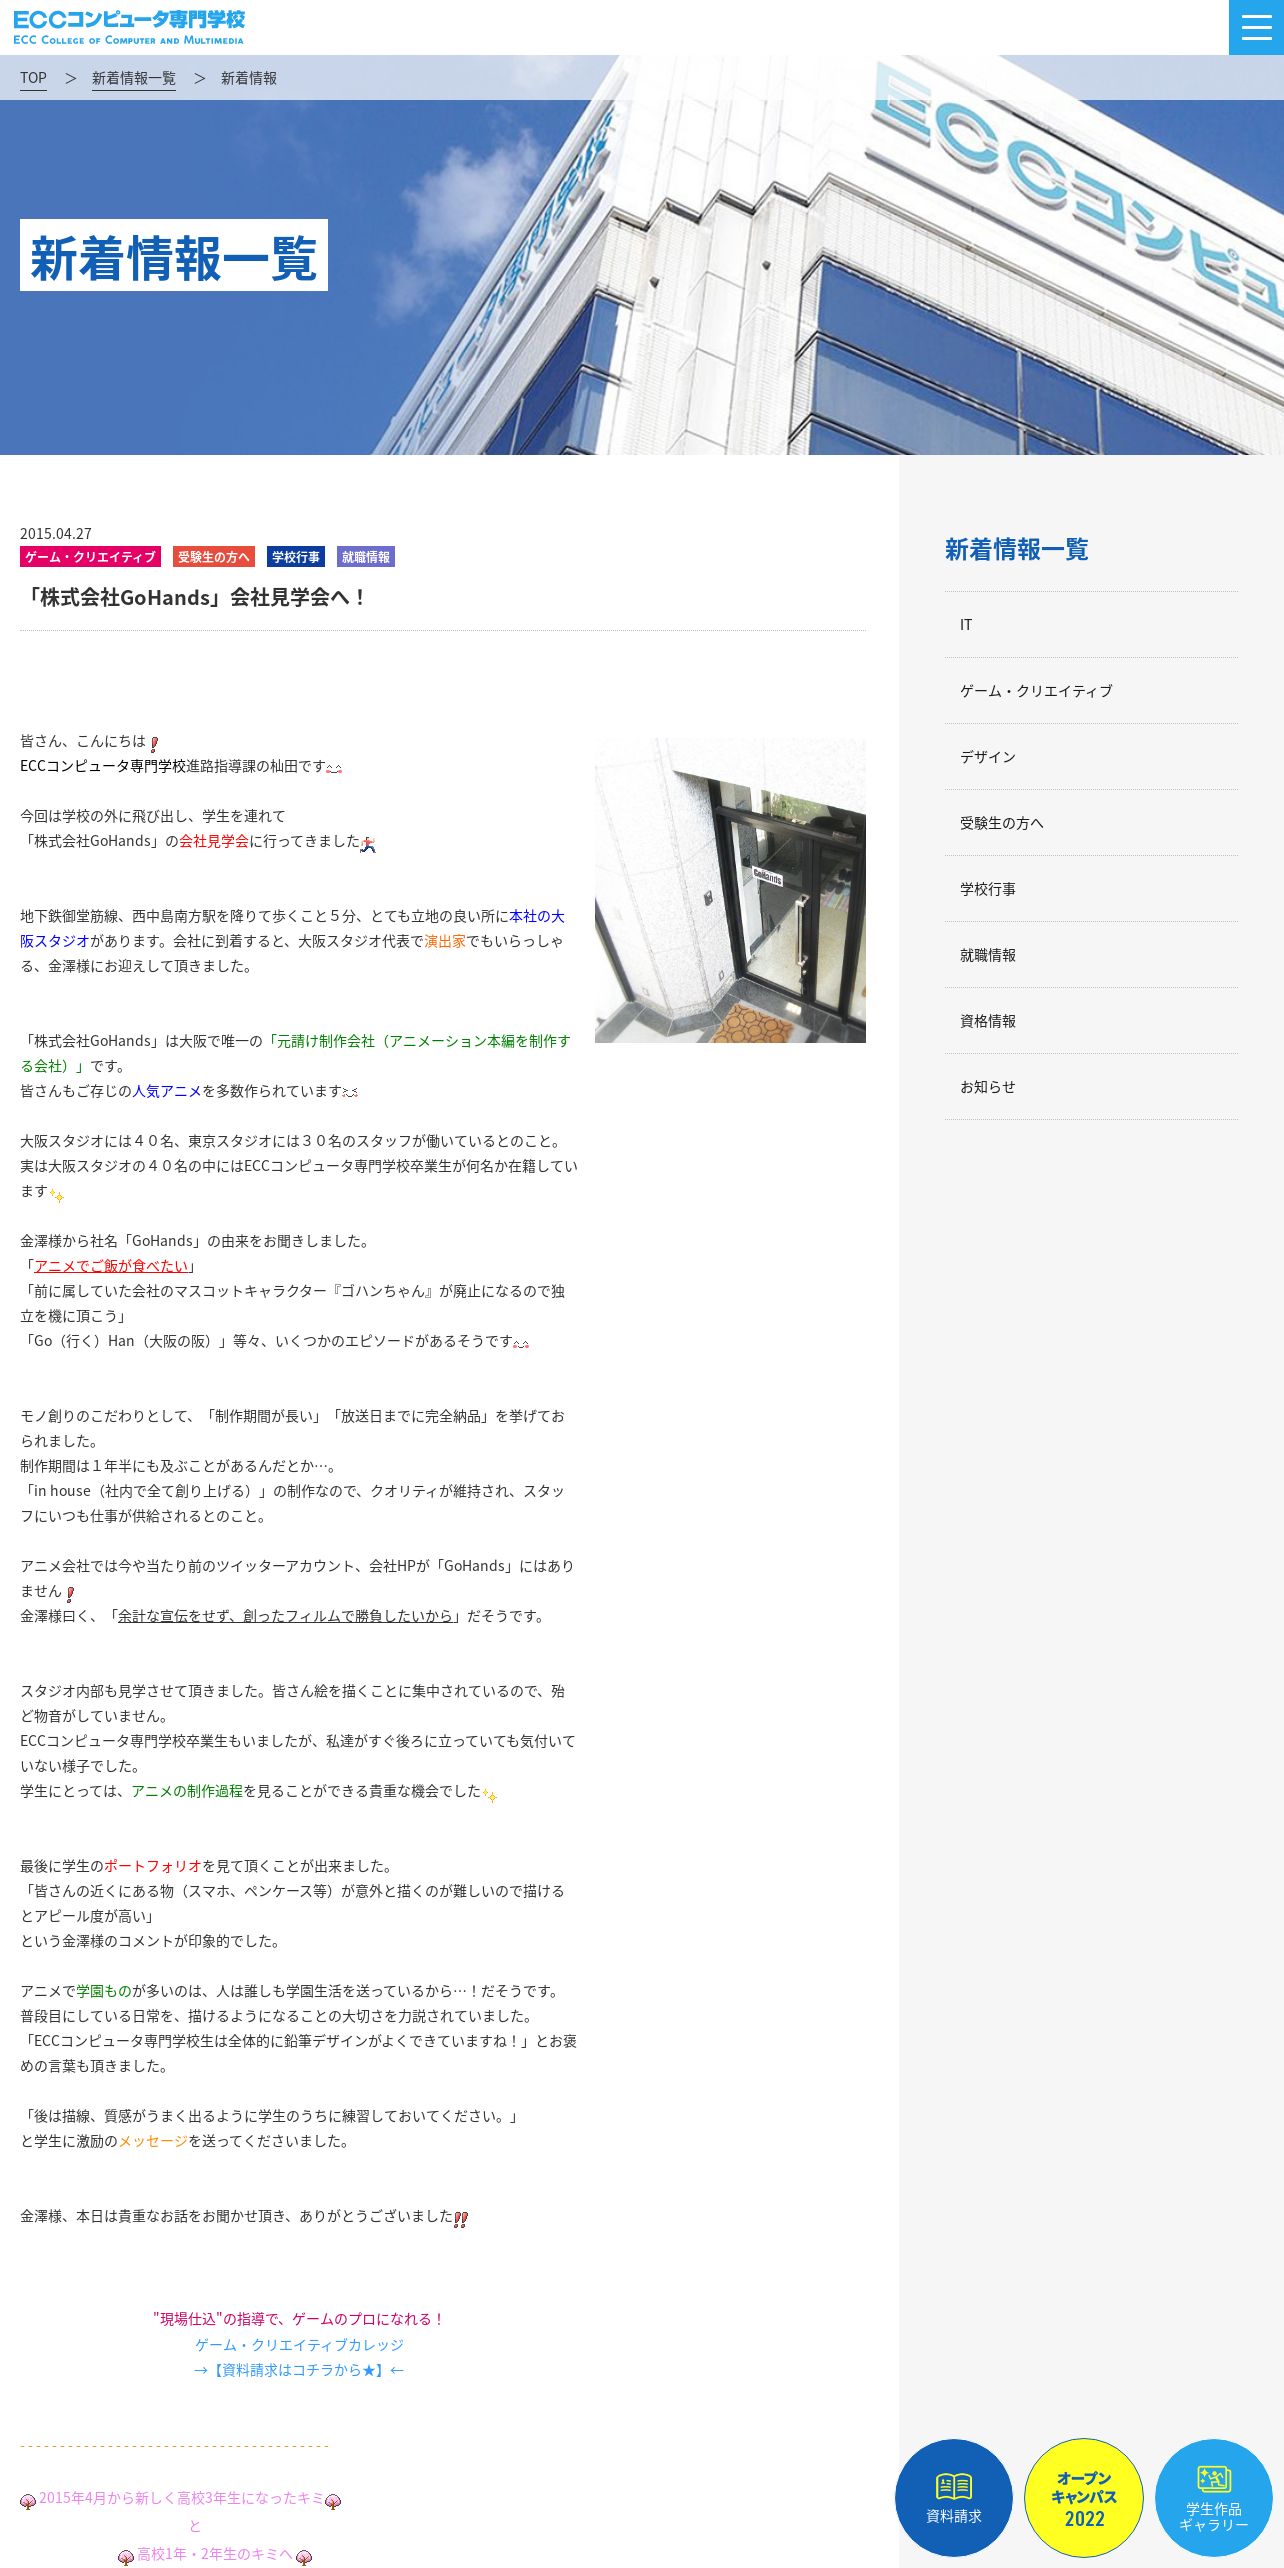Open 就職情報 in sidebar list
The image size is (1284, 2568).
(1091, 955)
